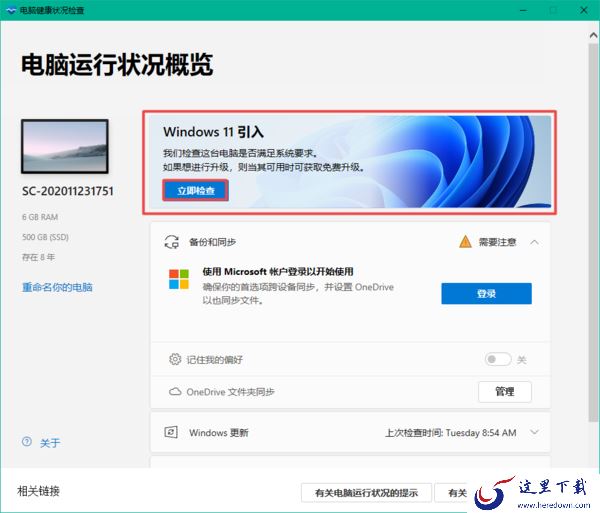Image resolution: width=600 pixels, height=513 pixels.
Task: Click the Microsoft logo icon
Action: [x=179, y=279]
